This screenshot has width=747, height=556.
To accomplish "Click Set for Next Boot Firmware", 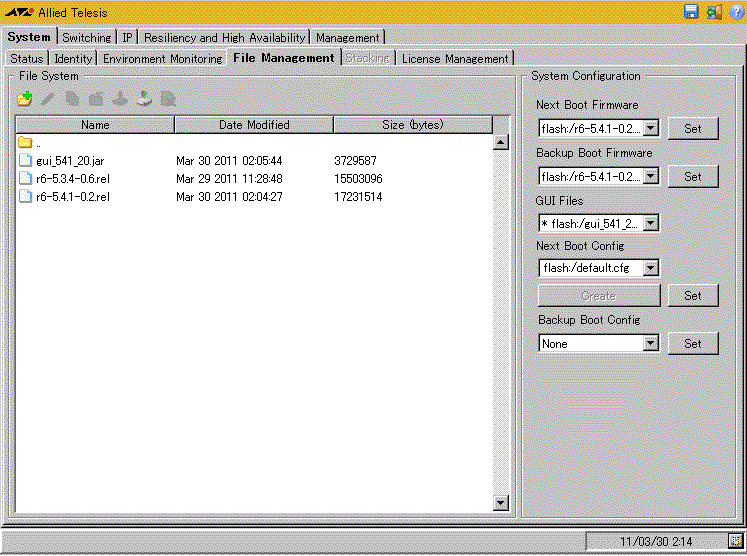I will [x=693, y=129].
